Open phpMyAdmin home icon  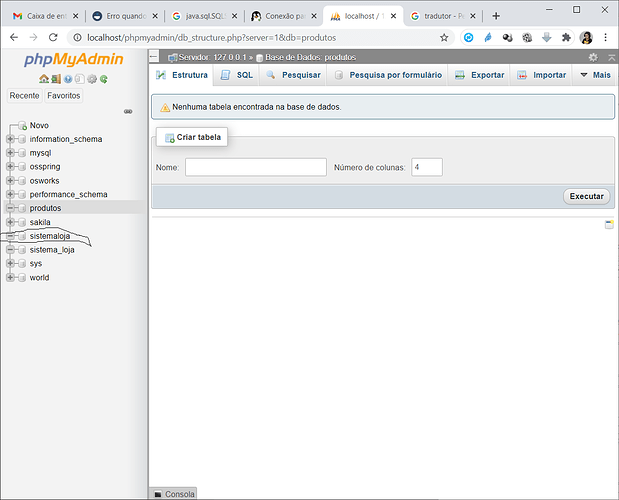(x=44, y=79)
